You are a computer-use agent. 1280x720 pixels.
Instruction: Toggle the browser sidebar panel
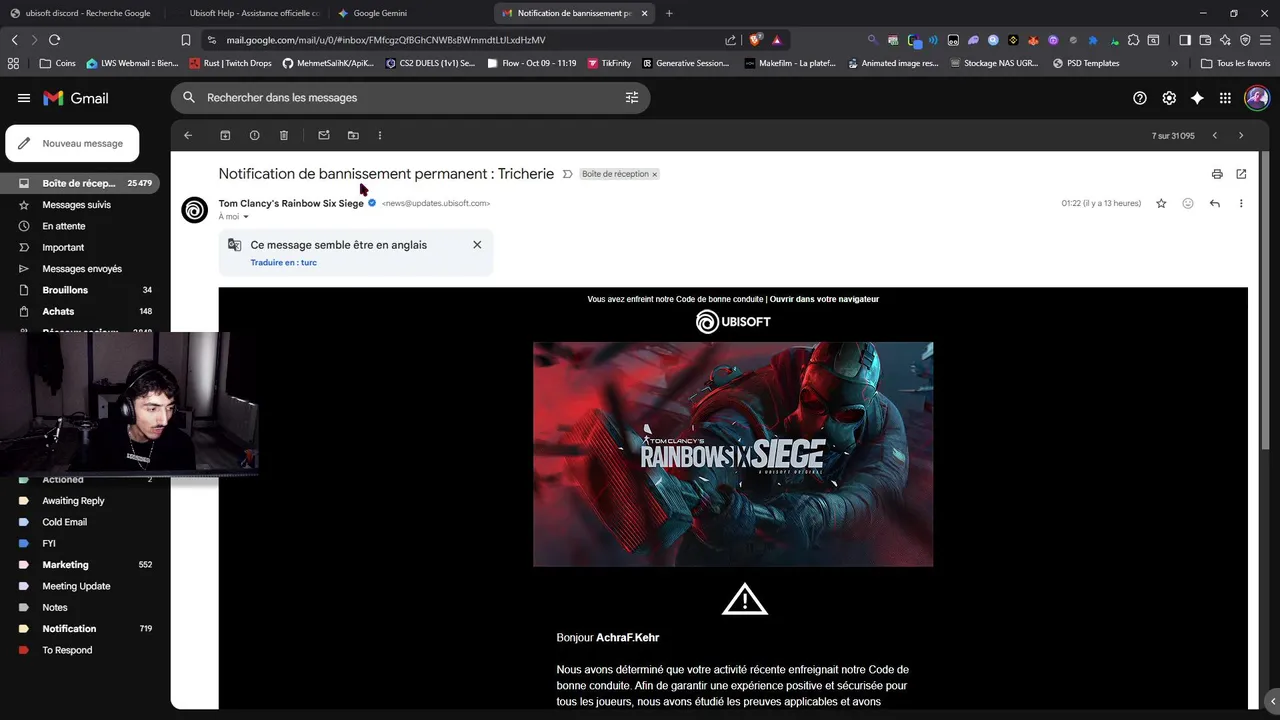pyautogui.click(x=1185, y=40)
